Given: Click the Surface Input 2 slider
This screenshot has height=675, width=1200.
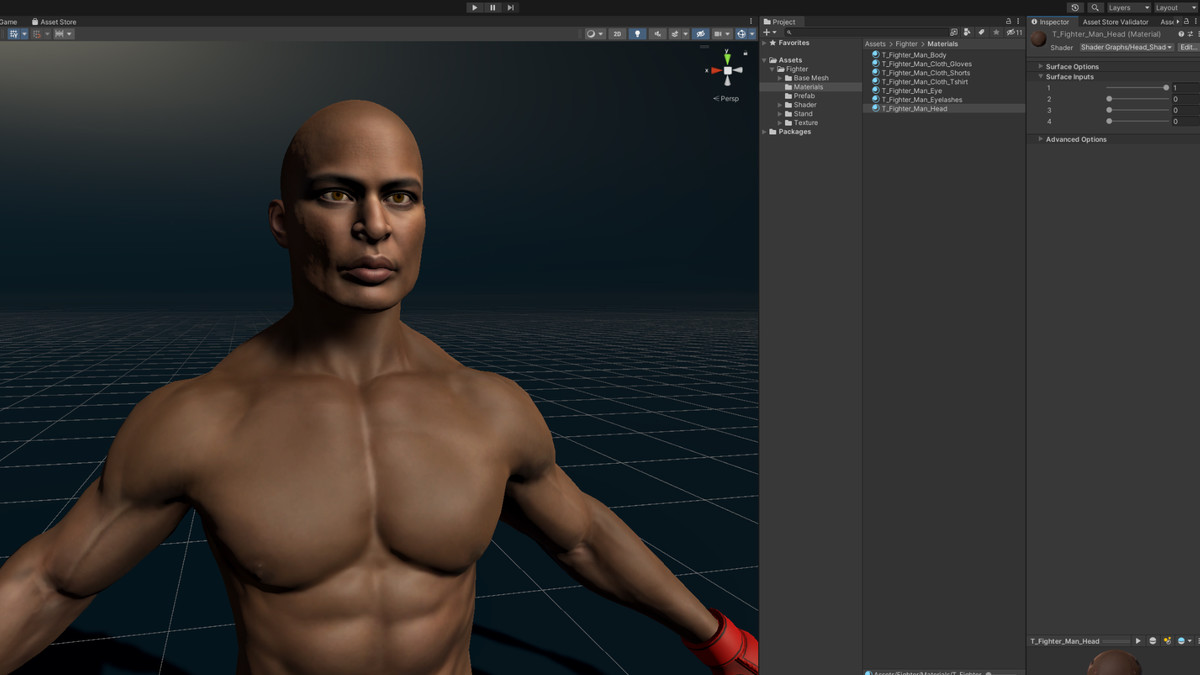Looking at the screenshot, I should (x=1137, y=99).
